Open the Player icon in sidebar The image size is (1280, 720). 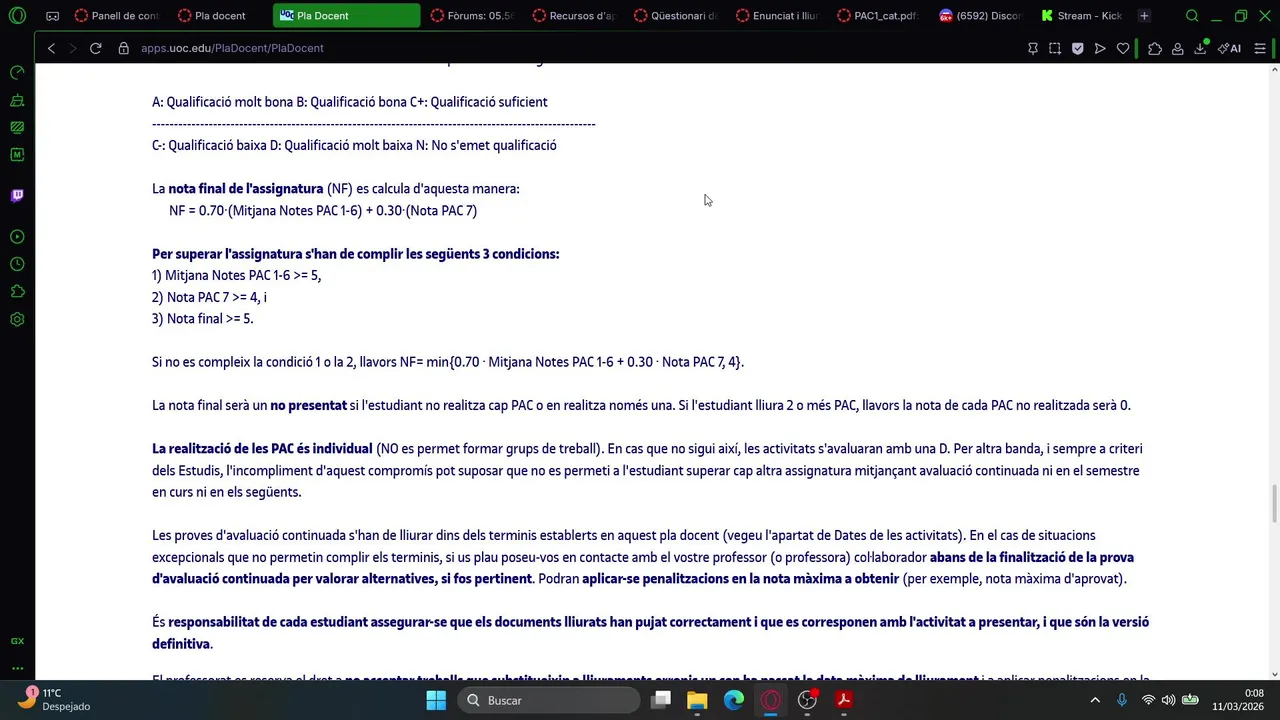pos(17,237)
